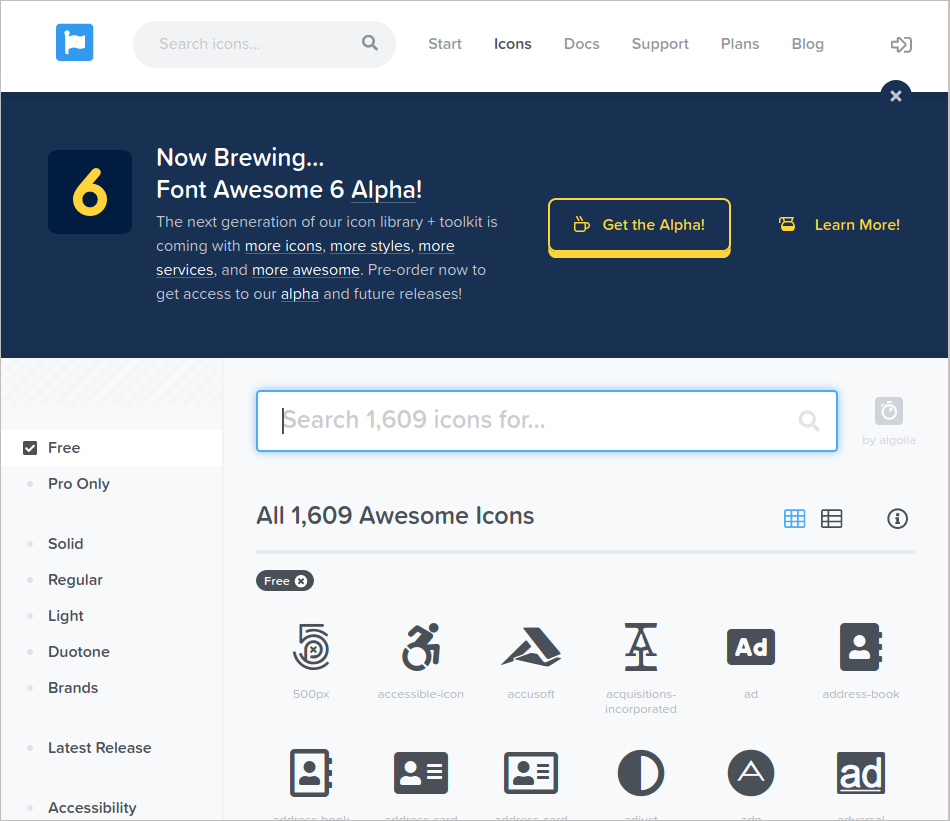950x821 pixels.
Task: Open the accessible-icon wheelchair icon
Action: 420,647
